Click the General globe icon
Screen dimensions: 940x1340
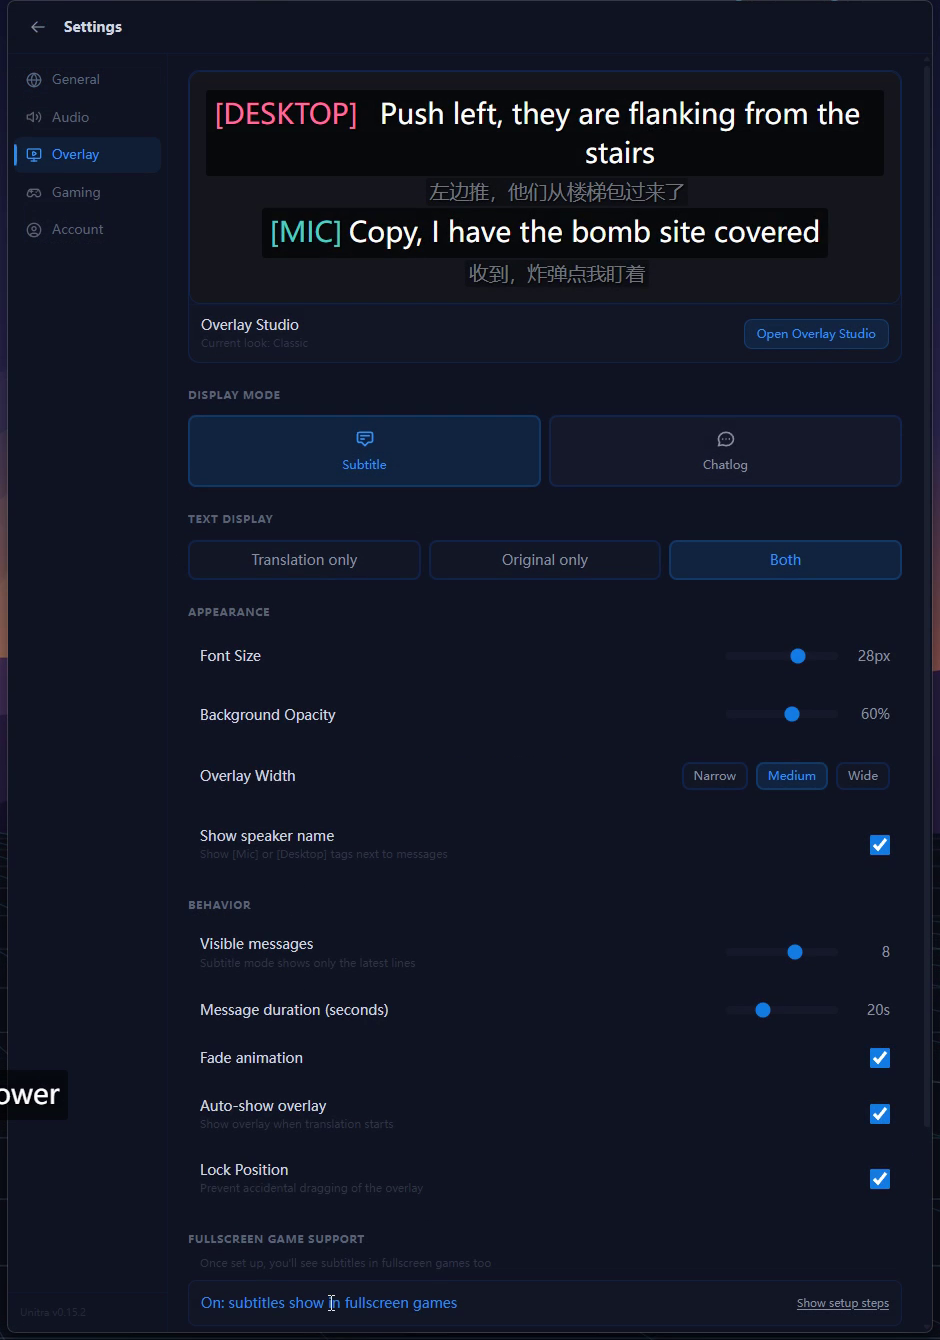[34, 80]
